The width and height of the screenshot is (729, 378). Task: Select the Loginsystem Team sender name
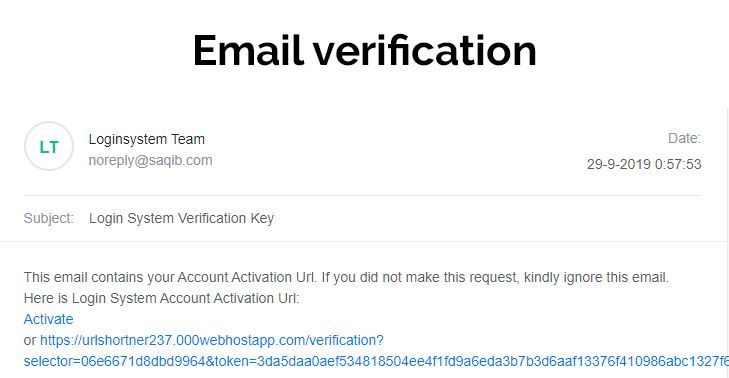point(146,139)
